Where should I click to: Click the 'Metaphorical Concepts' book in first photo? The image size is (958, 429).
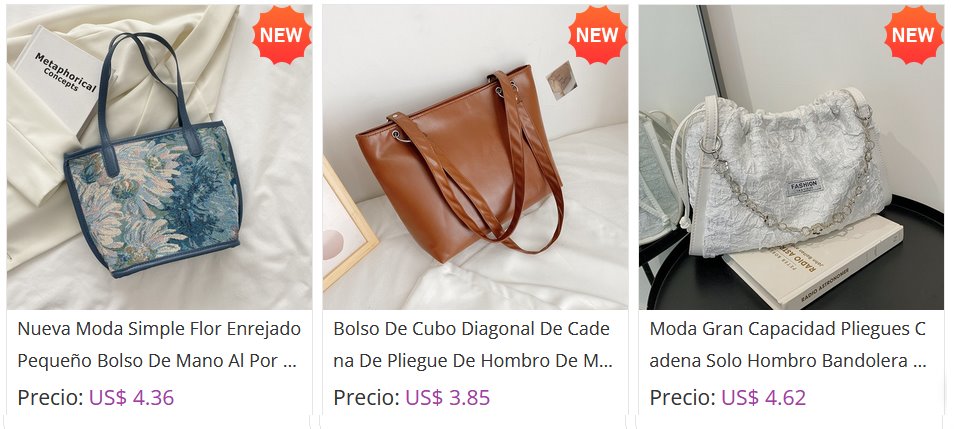click(60, 76)
